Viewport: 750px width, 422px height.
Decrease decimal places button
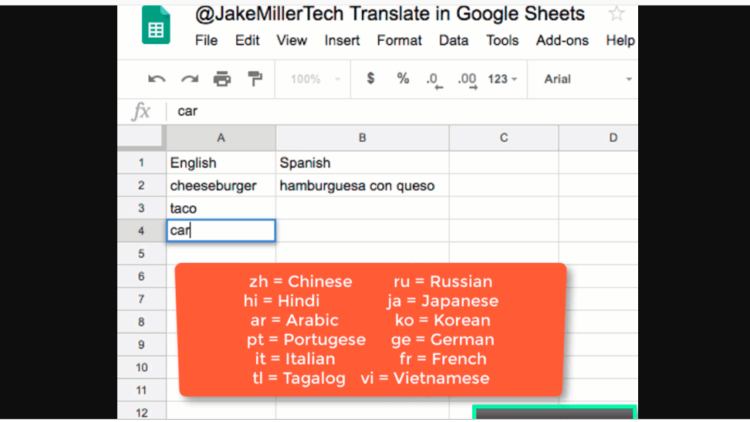click(x=434, y=80)
